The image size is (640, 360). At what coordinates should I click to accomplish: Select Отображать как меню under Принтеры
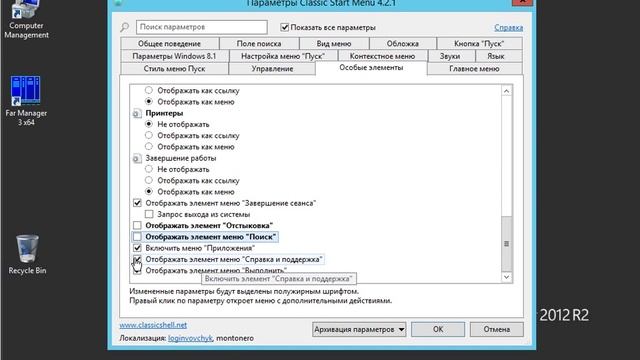click(x=149, y=147)
